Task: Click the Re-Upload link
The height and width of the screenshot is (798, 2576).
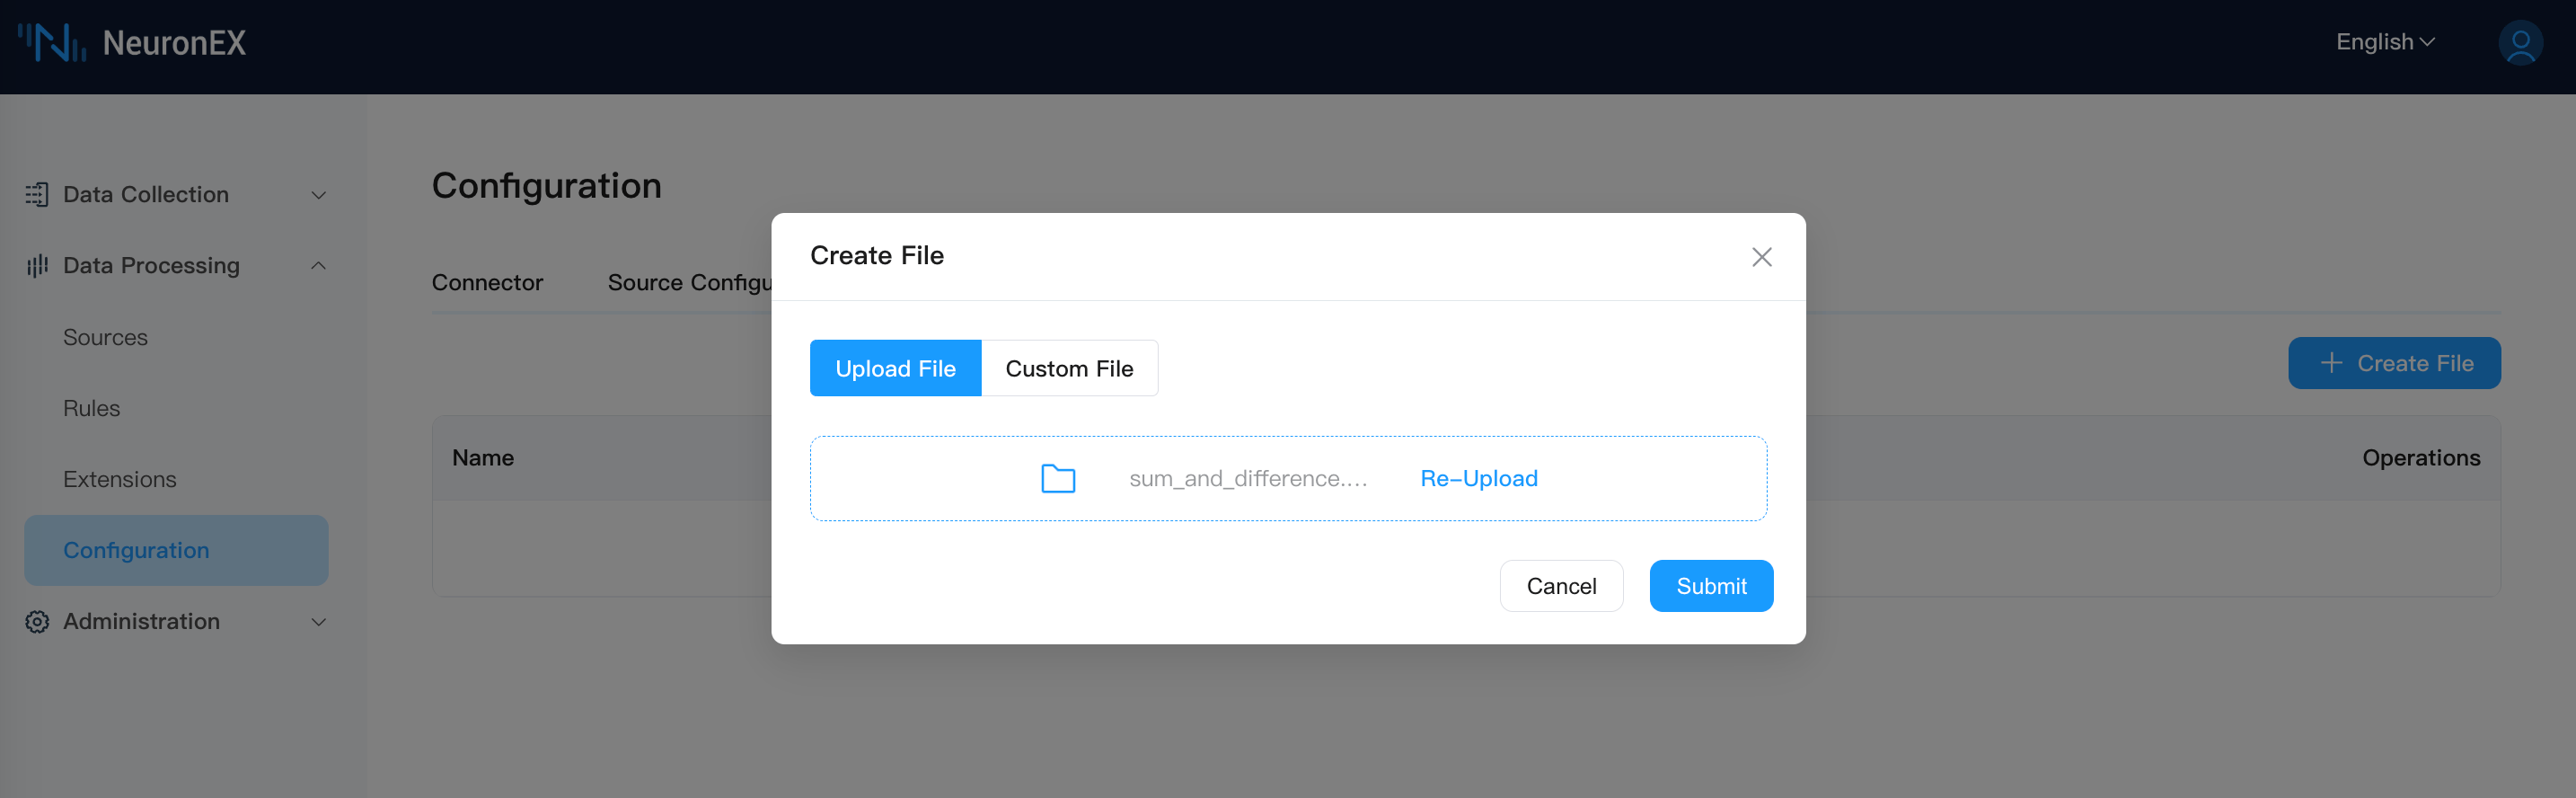Action: (x=1478, y=479)
